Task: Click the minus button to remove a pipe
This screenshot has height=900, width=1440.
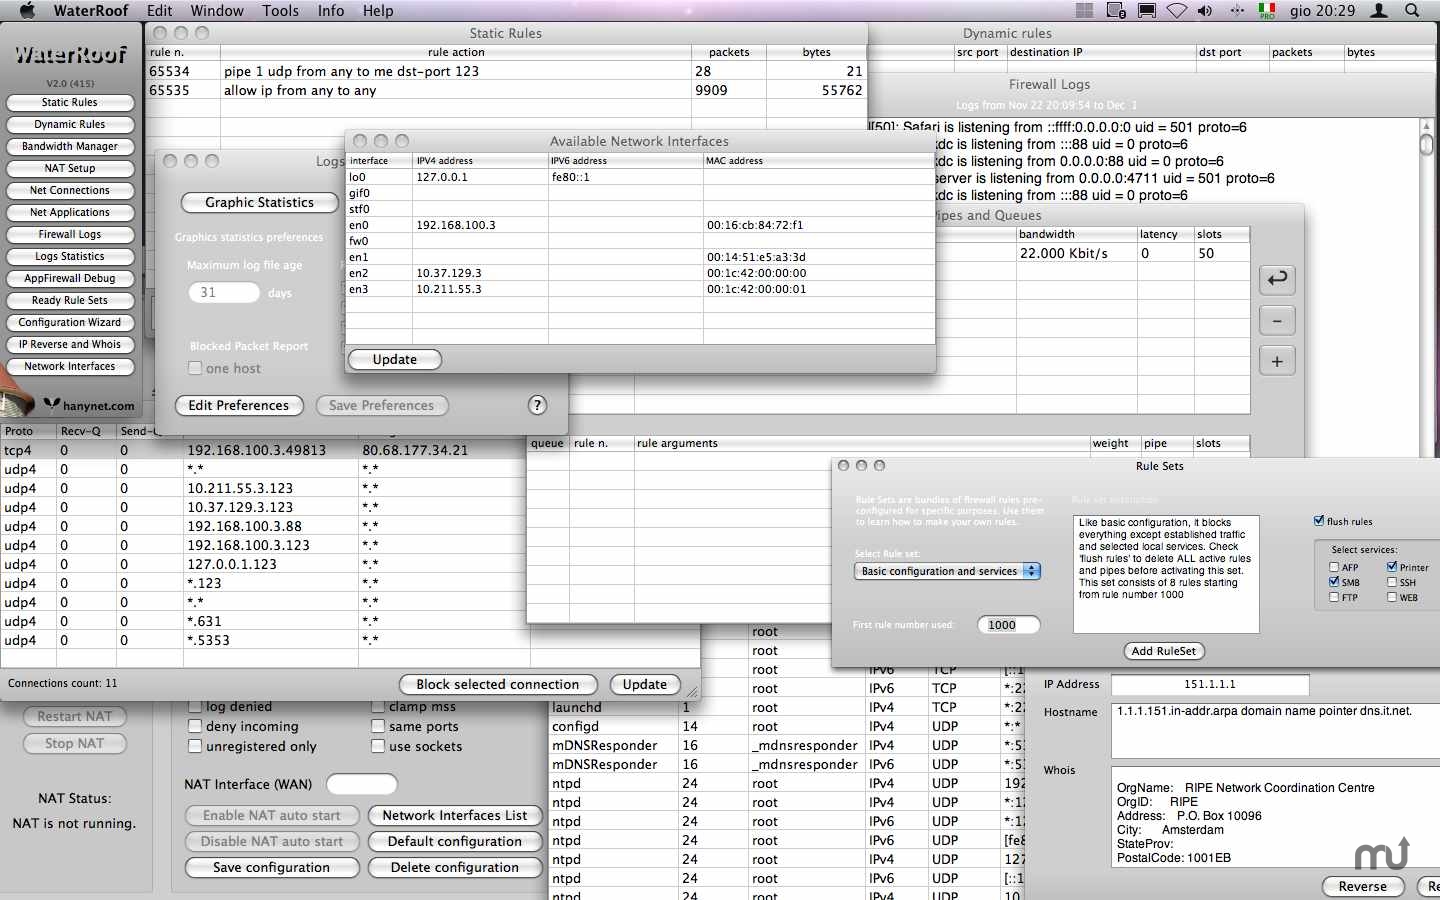Action: click(x=1277, y=320)
